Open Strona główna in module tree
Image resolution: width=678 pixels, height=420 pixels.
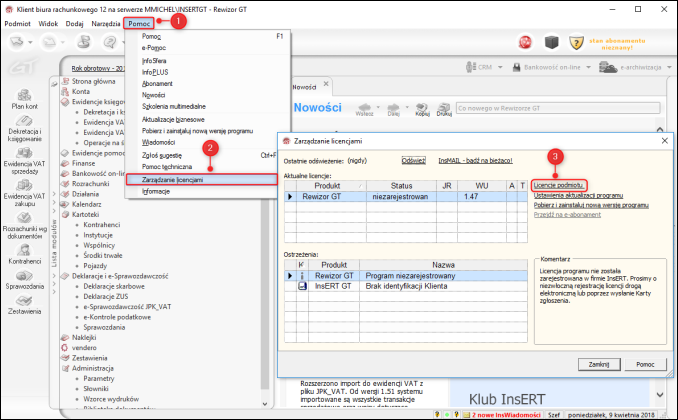[93, 81]
